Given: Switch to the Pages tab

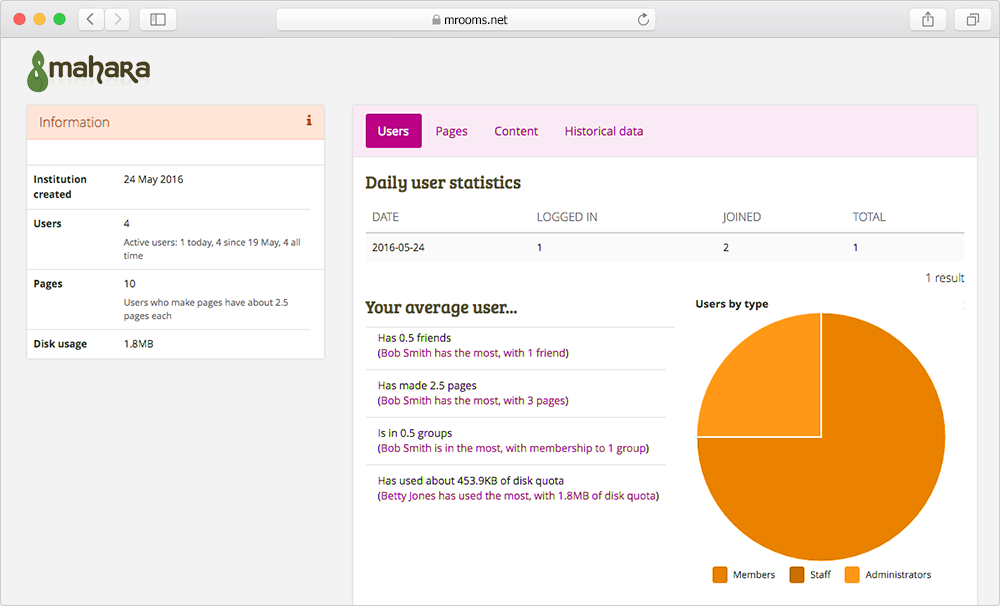Looking at the screenshot, I should point(451,131).
